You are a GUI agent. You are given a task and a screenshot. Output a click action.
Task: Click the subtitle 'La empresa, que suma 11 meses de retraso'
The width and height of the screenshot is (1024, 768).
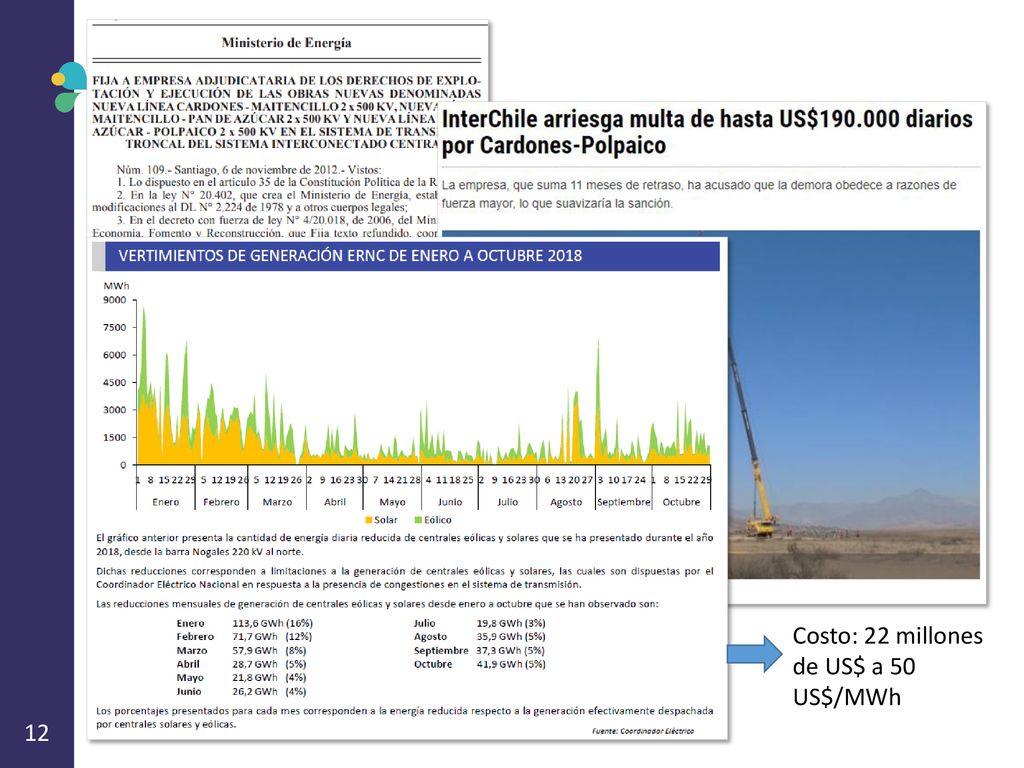click(x=699, y=194)
